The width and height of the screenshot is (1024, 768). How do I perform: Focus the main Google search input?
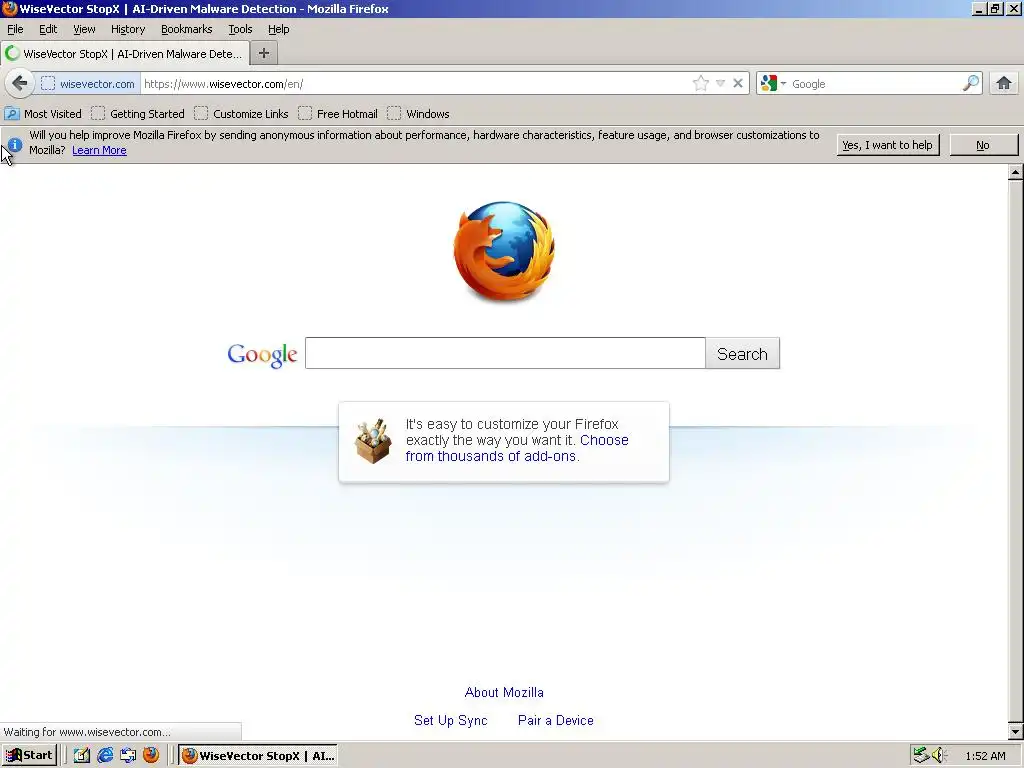[505, 353]
